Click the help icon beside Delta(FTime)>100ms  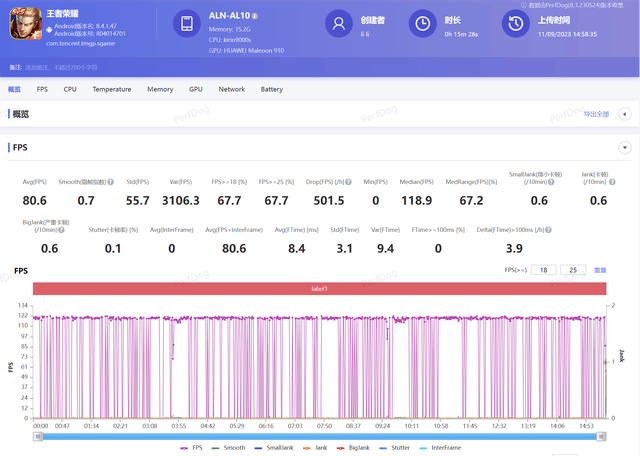[549, 230]
